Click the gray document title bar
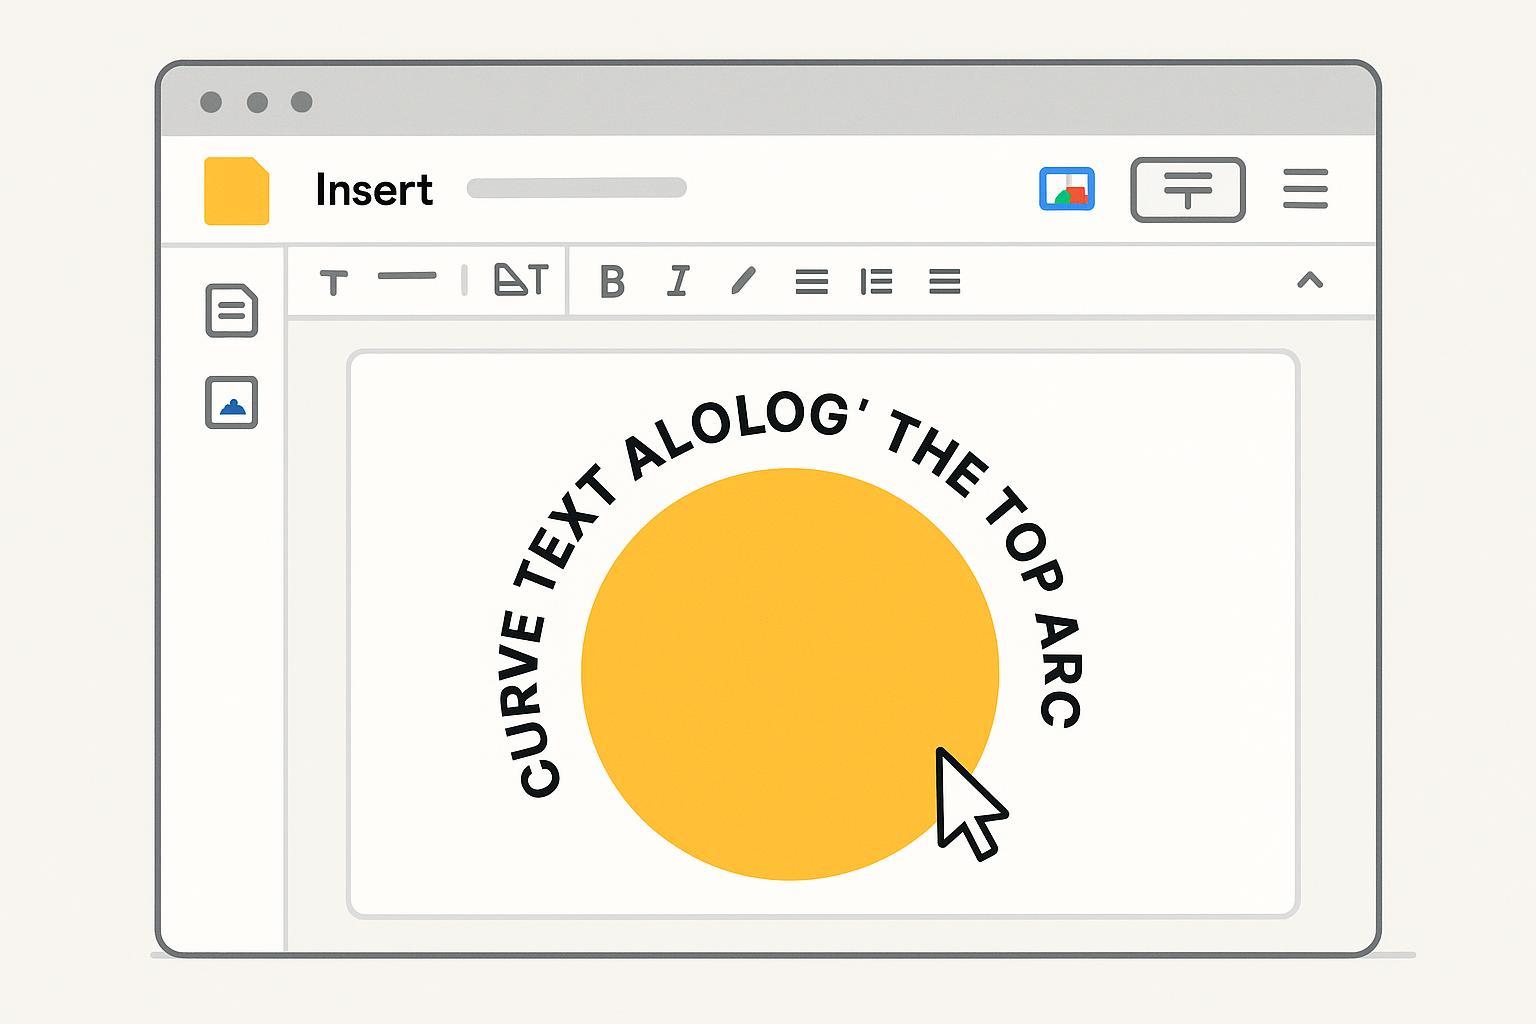1536x1024 pixels. (576, 188)
